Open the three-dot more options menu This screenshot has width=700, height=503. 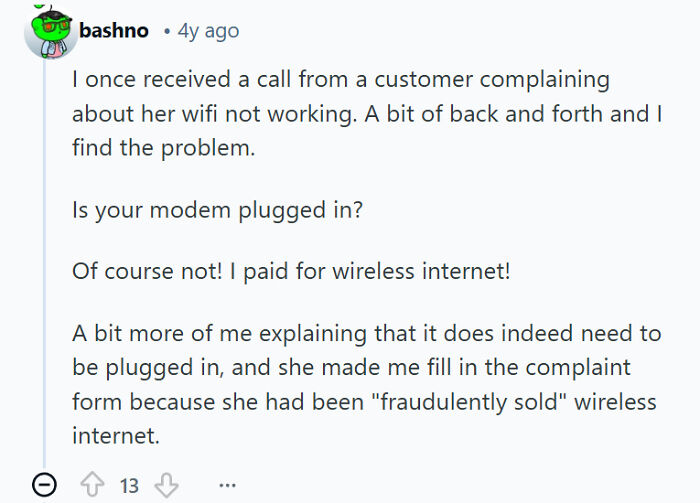pyautogui.click(x=228, y=485)
